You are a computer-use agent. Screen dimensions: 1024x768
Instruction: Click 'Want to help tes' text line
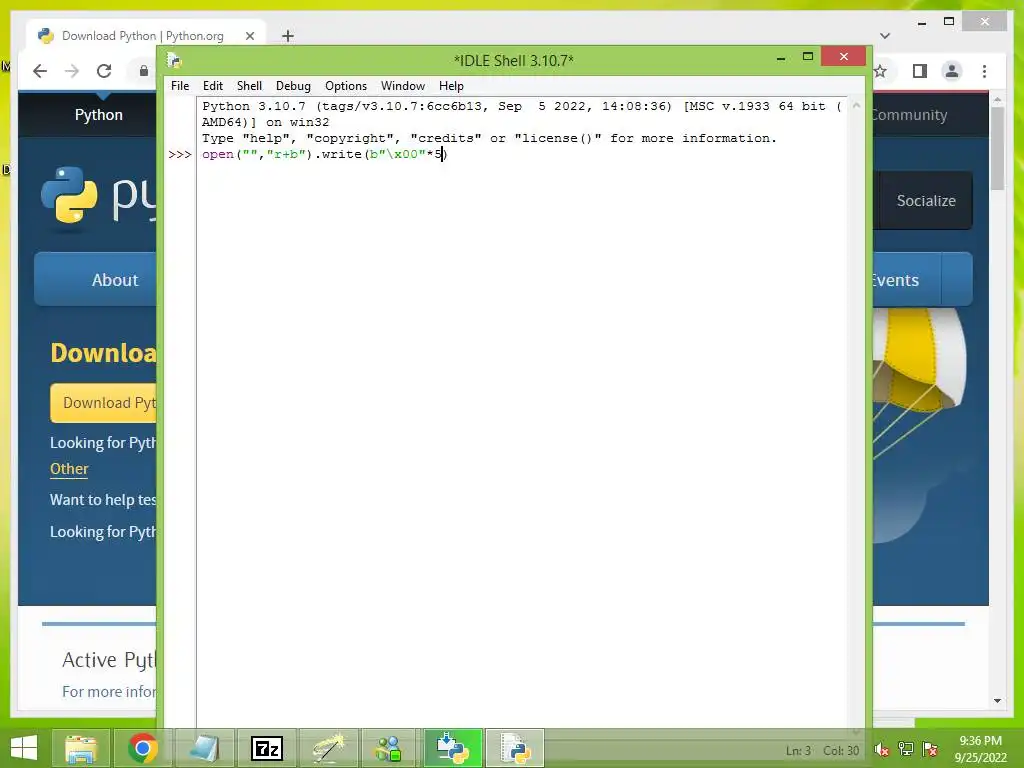point(103,500)
